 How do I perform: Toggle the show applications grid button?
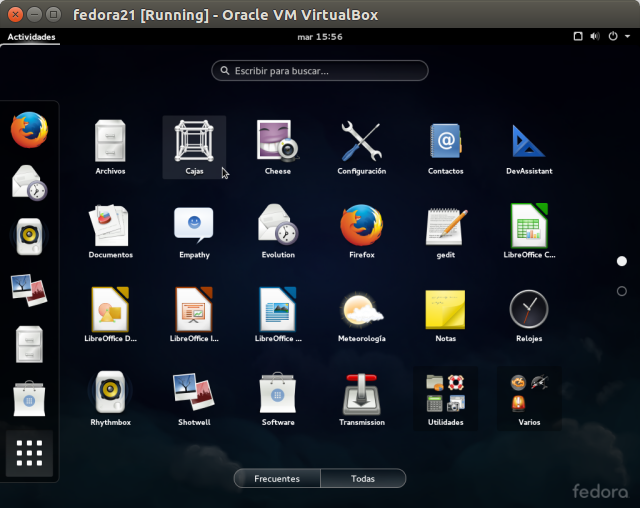pyautogui.click(x=29, y=453)
